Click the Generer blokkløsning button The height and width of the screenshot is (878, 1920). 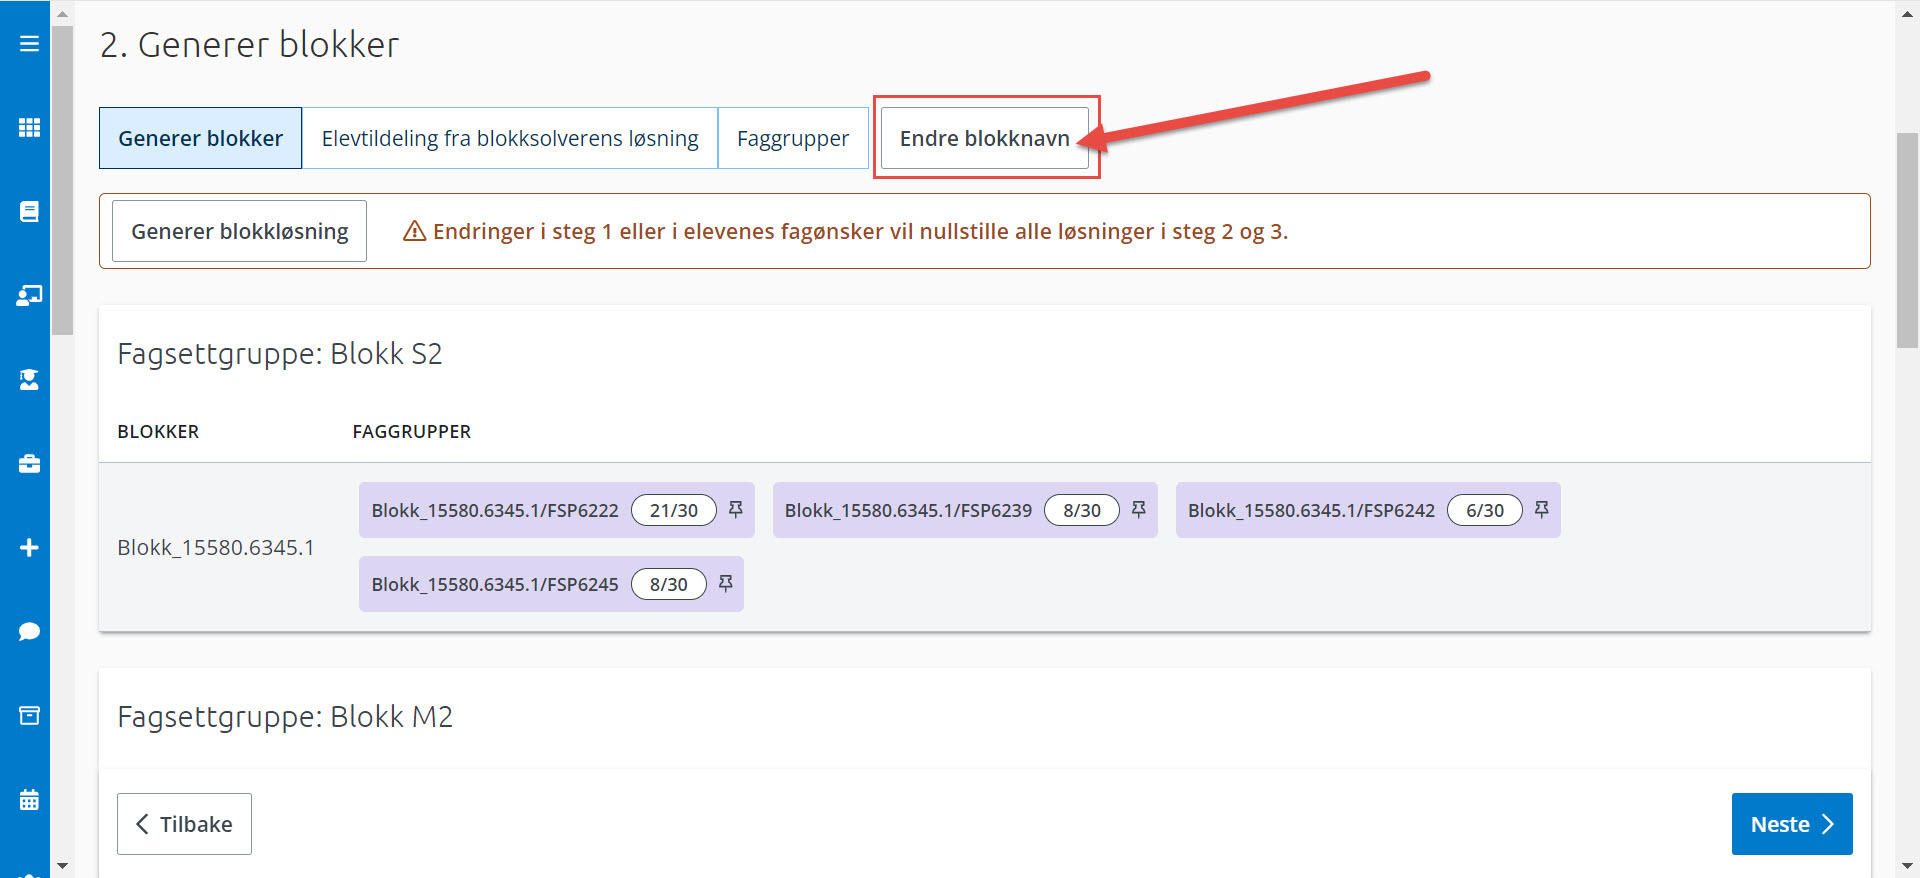coord(239,231)
